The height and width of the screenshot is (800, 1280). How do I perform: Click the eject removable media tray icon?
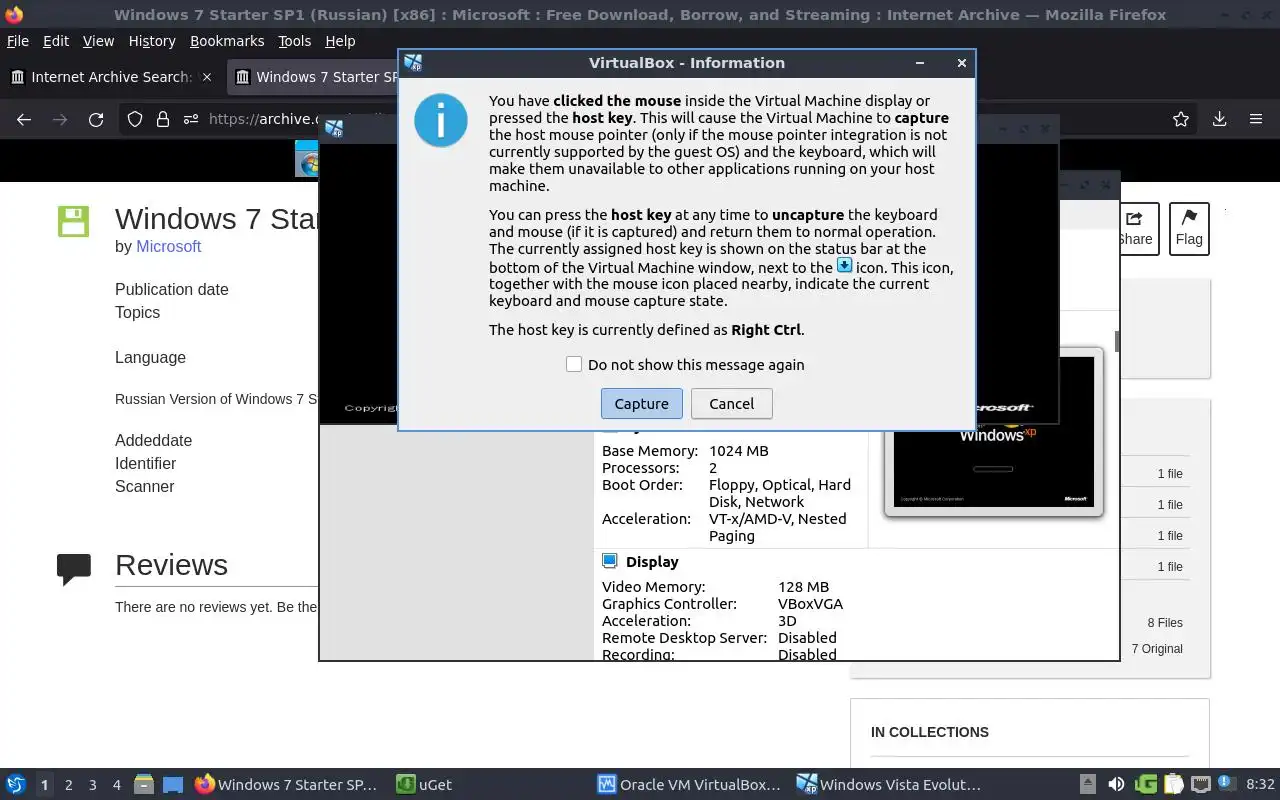[x=1088, y=785]
